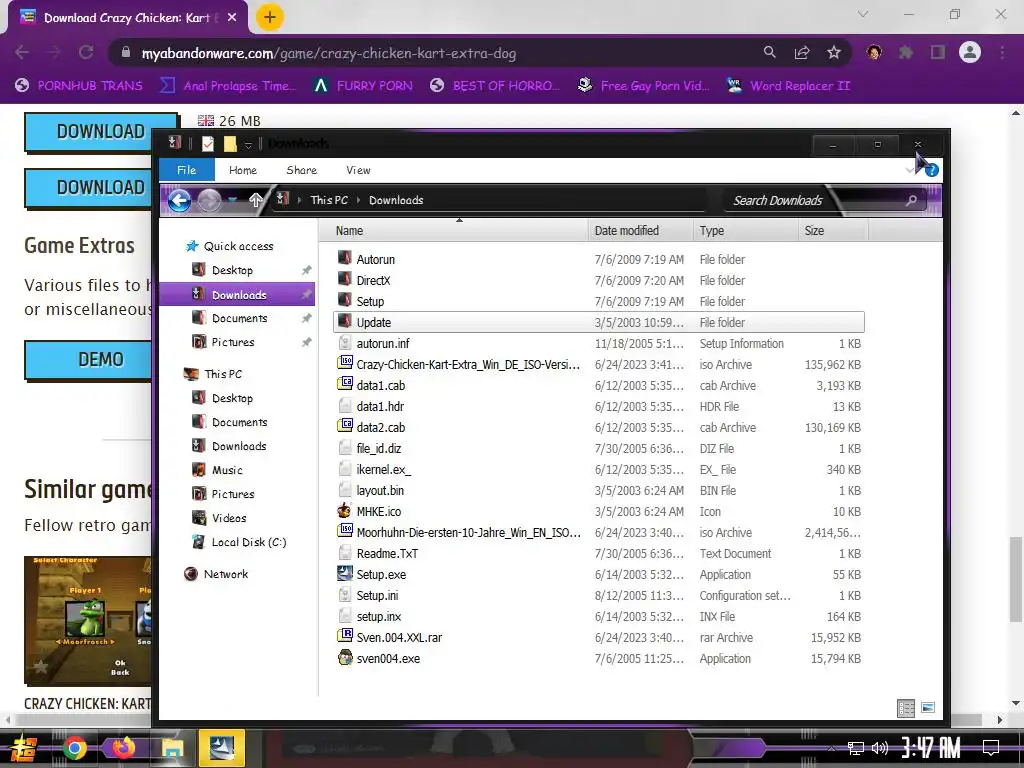The width and height of the screenshot is (1024, 768).
Task: Show hidden system tray icons chevron
Action: coord(831,748)
